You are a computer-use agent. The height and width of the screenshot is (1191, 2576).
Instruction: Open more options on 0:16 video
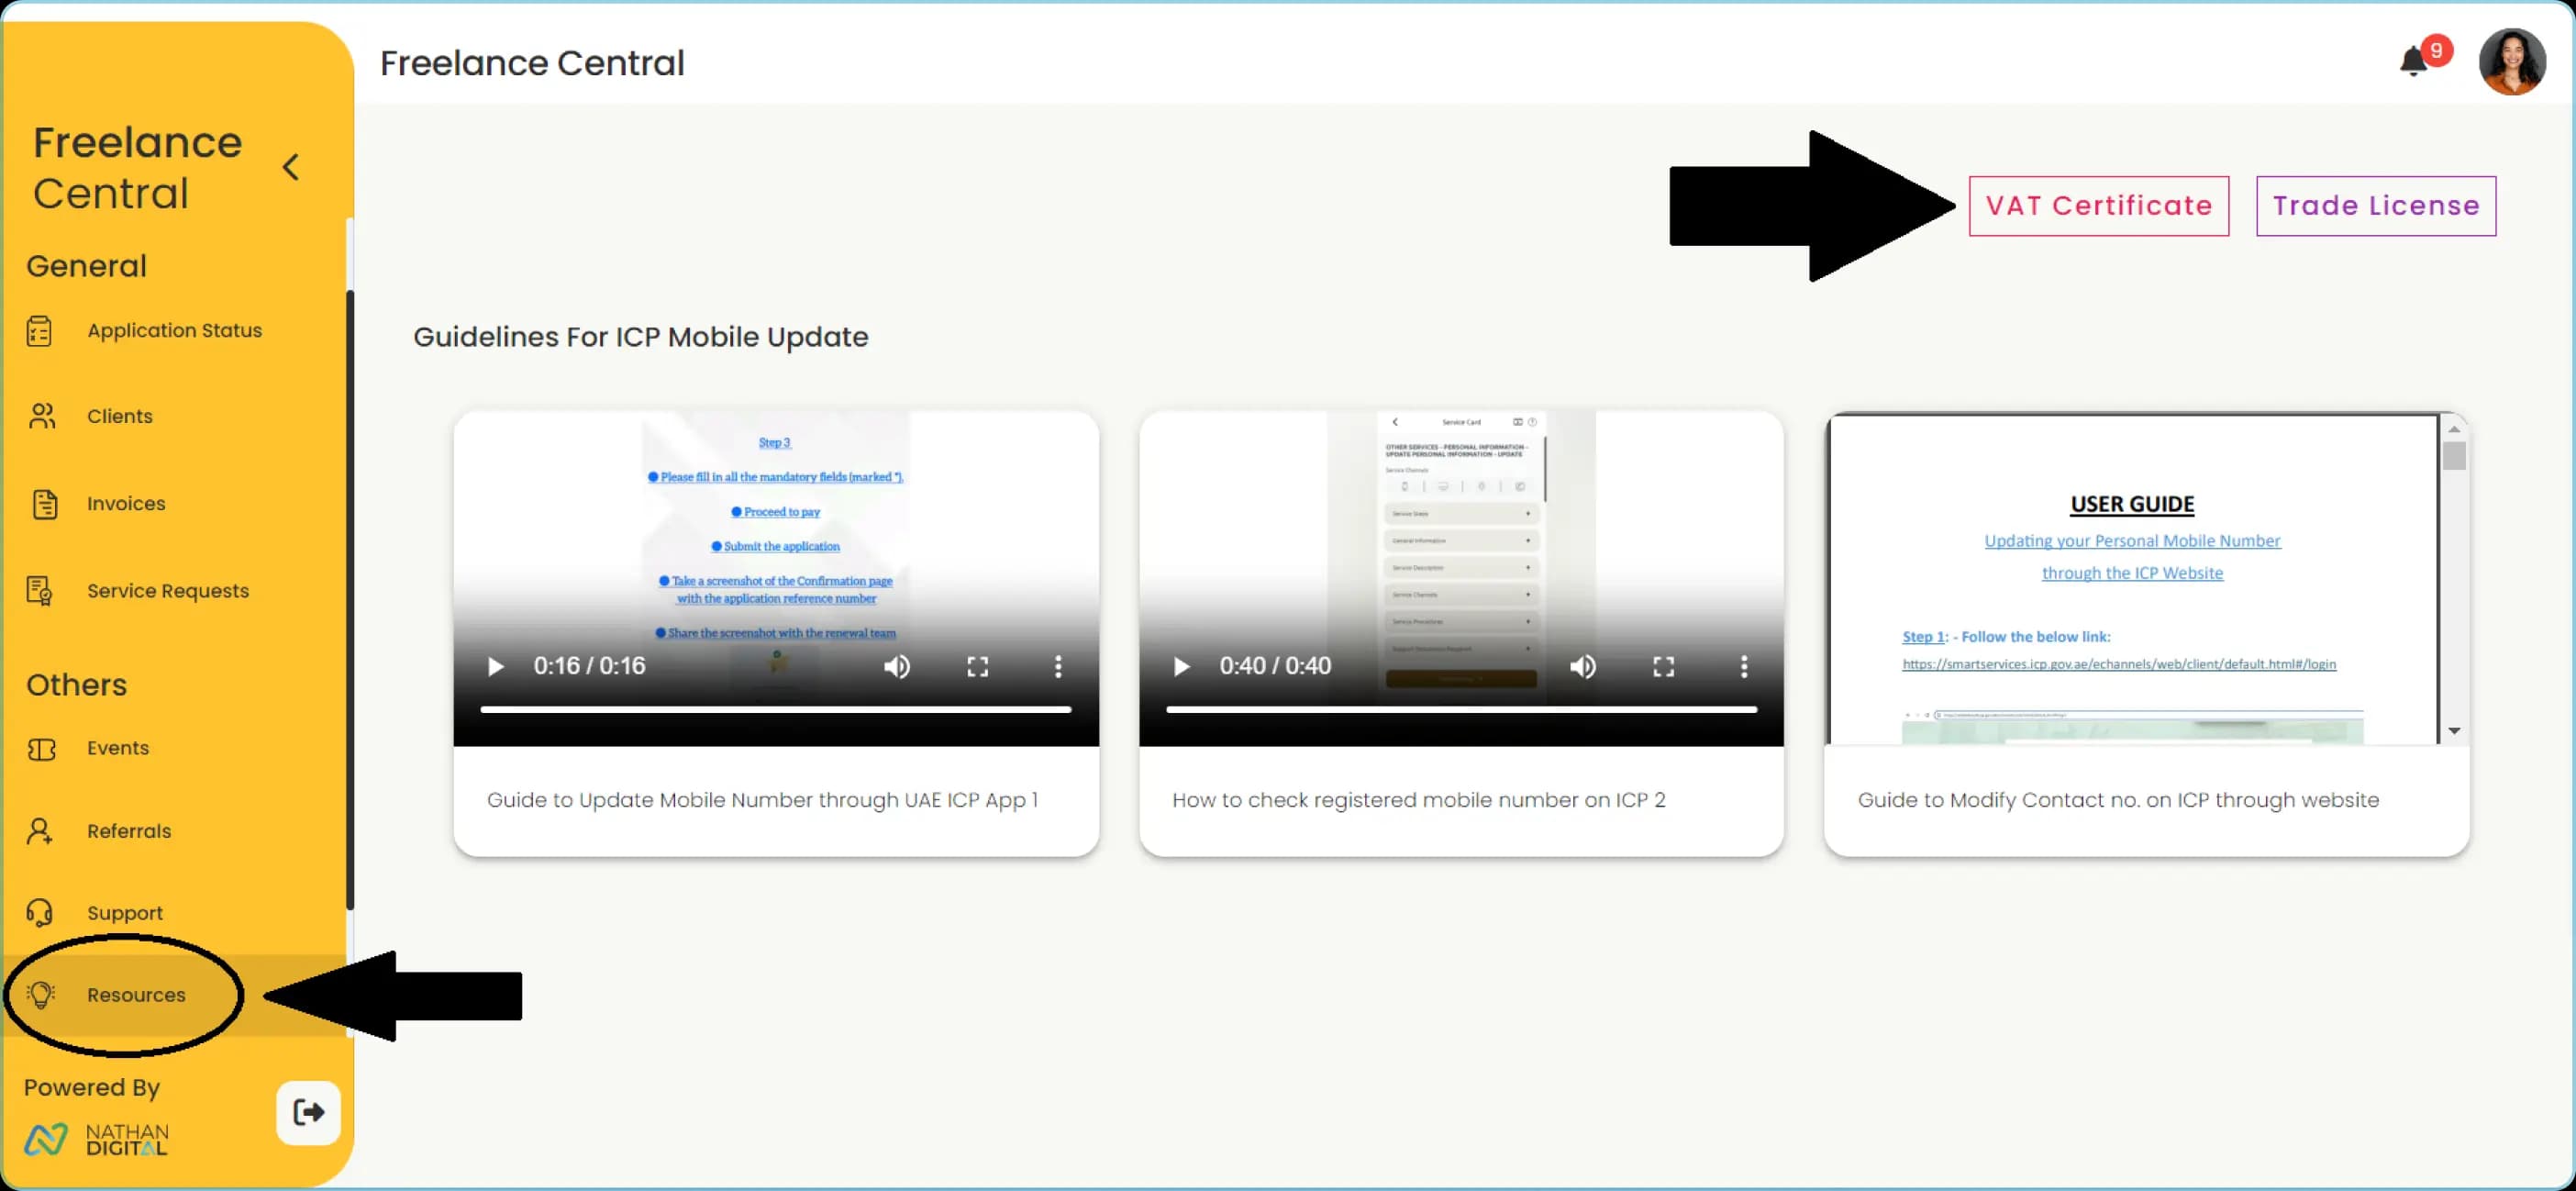(1058, 667)
